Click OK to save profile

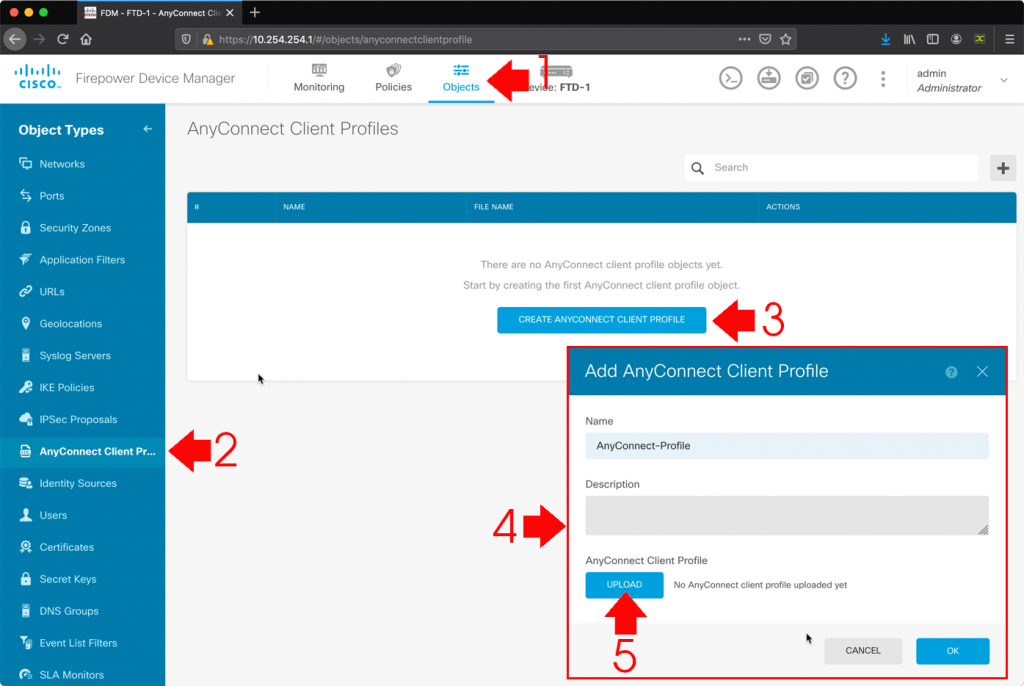coord(952,651)
